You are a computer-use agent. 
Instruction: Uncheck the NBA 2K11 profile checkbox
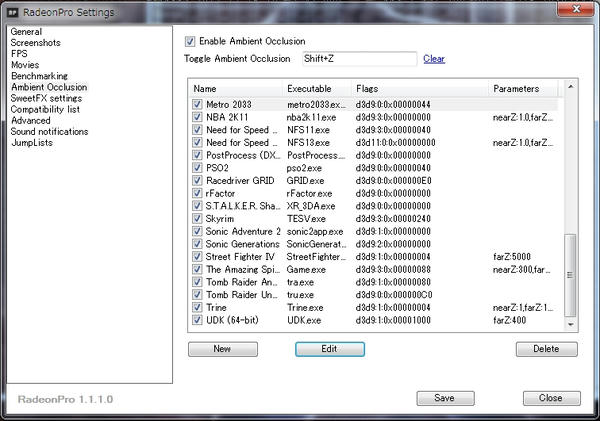coord(197,117)
